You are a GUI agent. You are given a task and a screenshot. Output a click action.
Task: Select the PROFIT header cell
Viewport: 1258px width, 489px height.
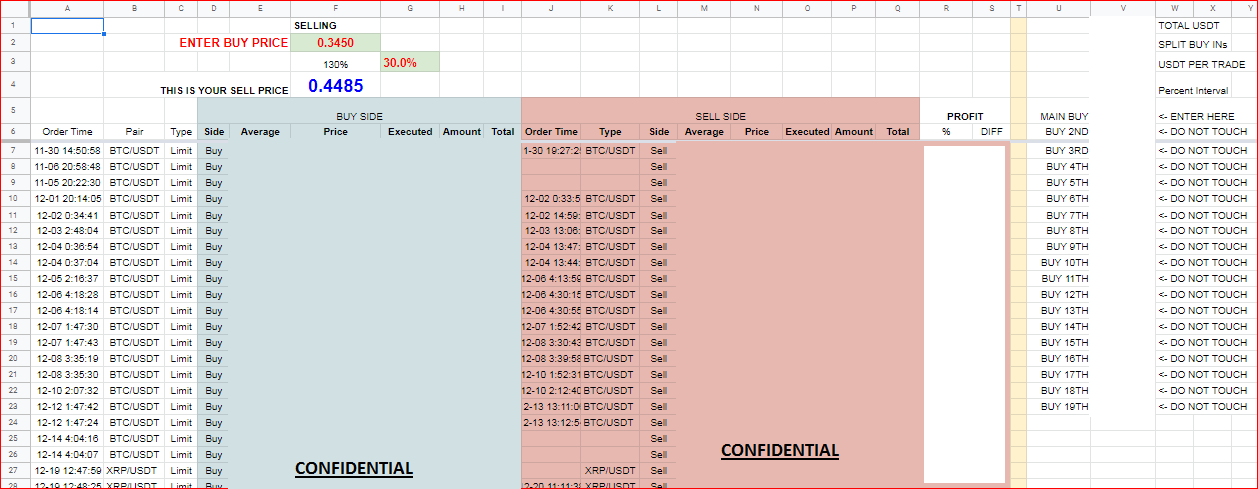[x=965, y=116]
